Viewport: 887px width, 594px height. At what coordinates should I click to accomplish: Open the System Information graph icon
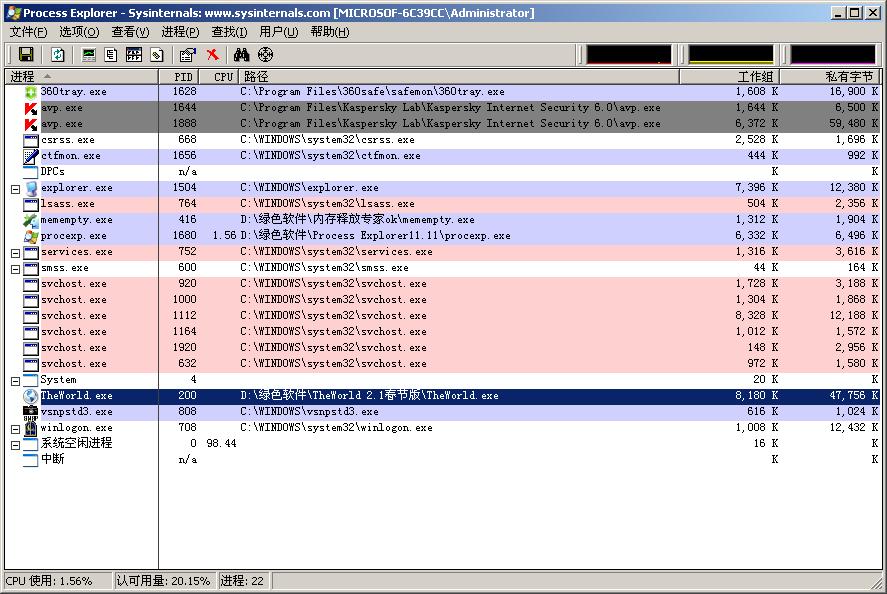point(89,54)
